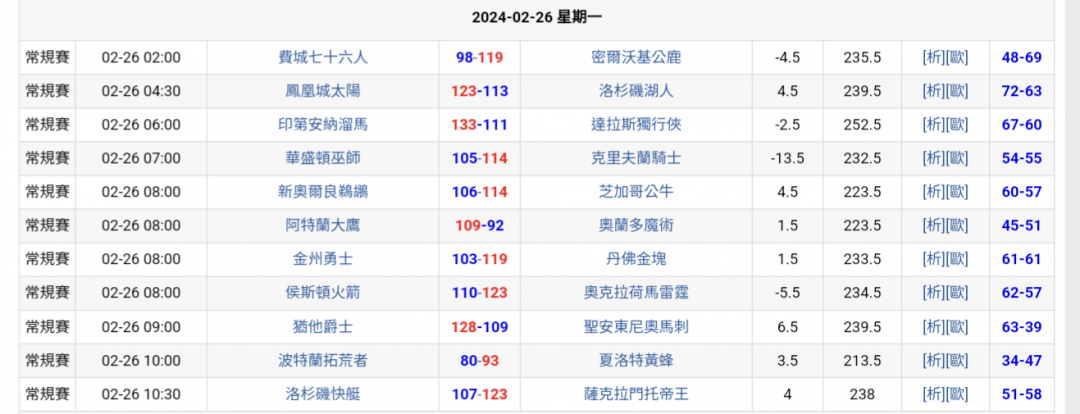Image resolution: width=1080 pixels, height=414 pixels.
Task: Open [歐] odds for 印第安納溜馬 game
Action: (x=957, y=125)
